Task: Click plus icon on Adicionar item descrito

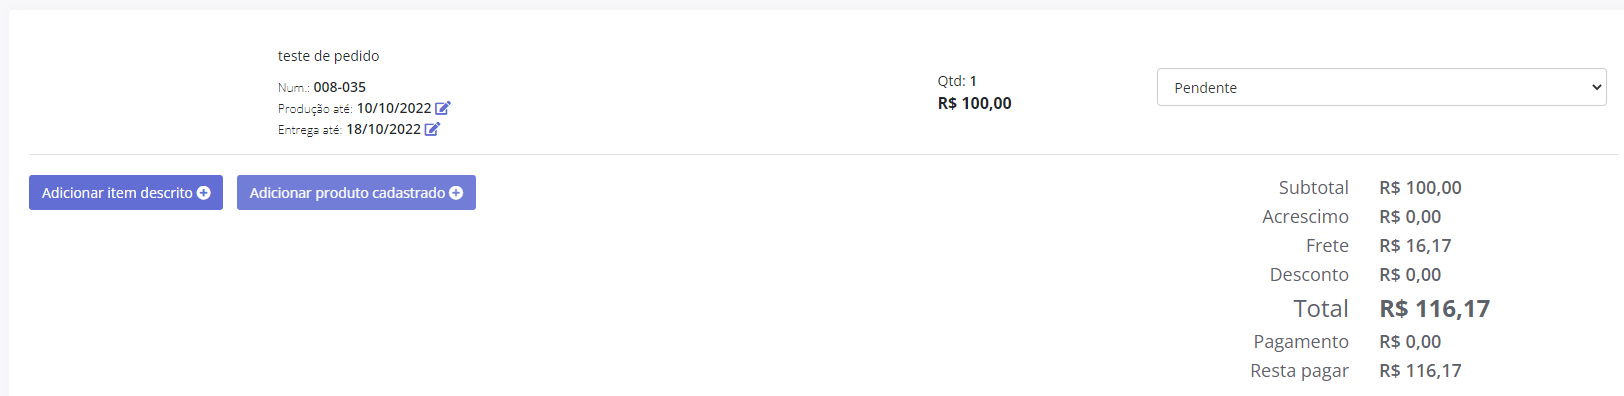Action: [x=204, y=193]
